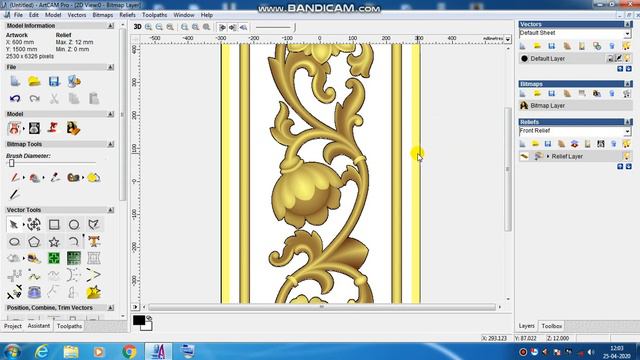Image resolution: width=640 pixels, height=360 pixels.
Task: Click the green Nesting tool icon
Action: point(54,258)
